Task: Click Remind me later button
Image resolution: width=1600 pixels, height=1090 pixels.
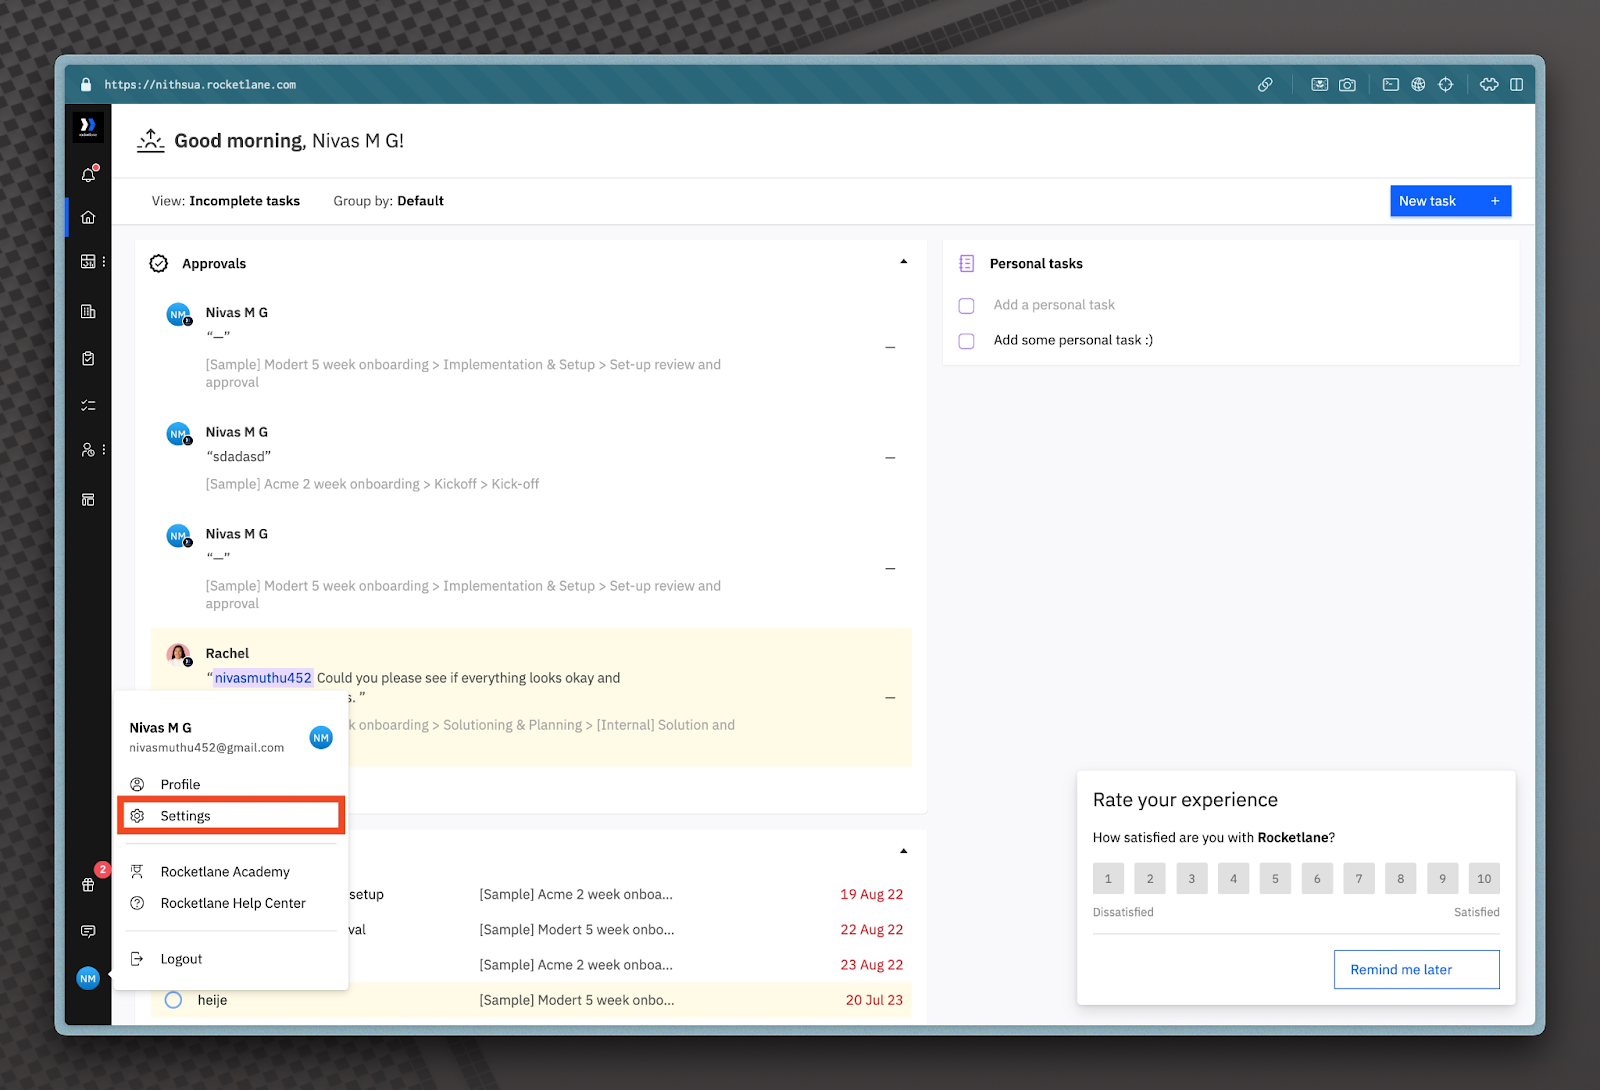Action: tap(1416, 970)
